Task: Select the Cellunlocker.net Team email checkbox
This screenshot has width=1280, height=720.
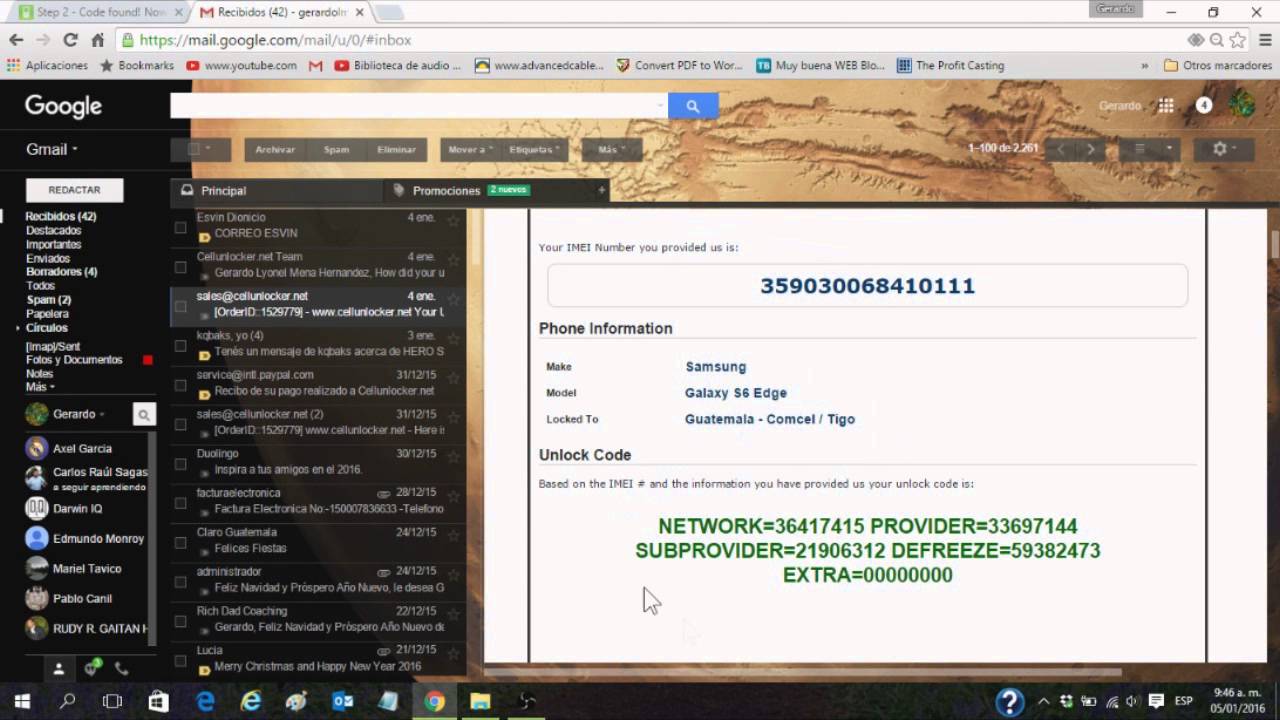Action: (x=180, y=267)
